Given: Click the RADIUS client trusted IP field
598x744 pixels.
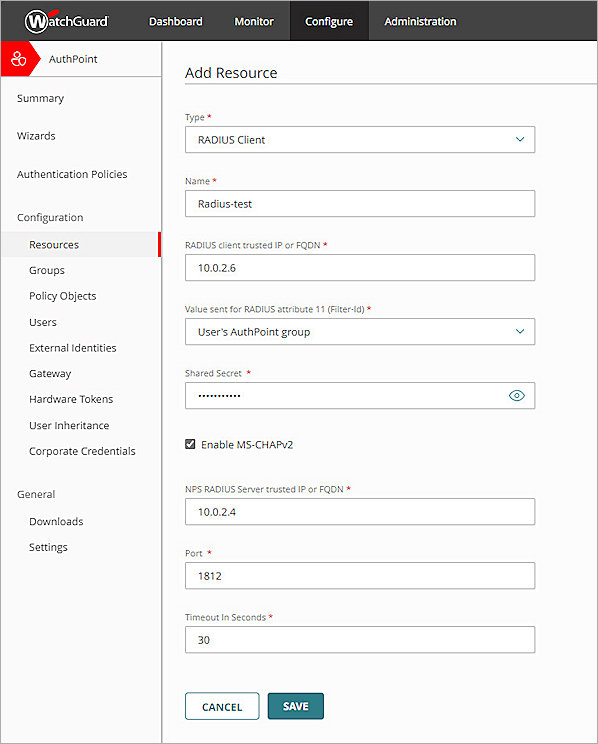Looking at the screenshot, I should pyautogui.click(x=360, y=268).
